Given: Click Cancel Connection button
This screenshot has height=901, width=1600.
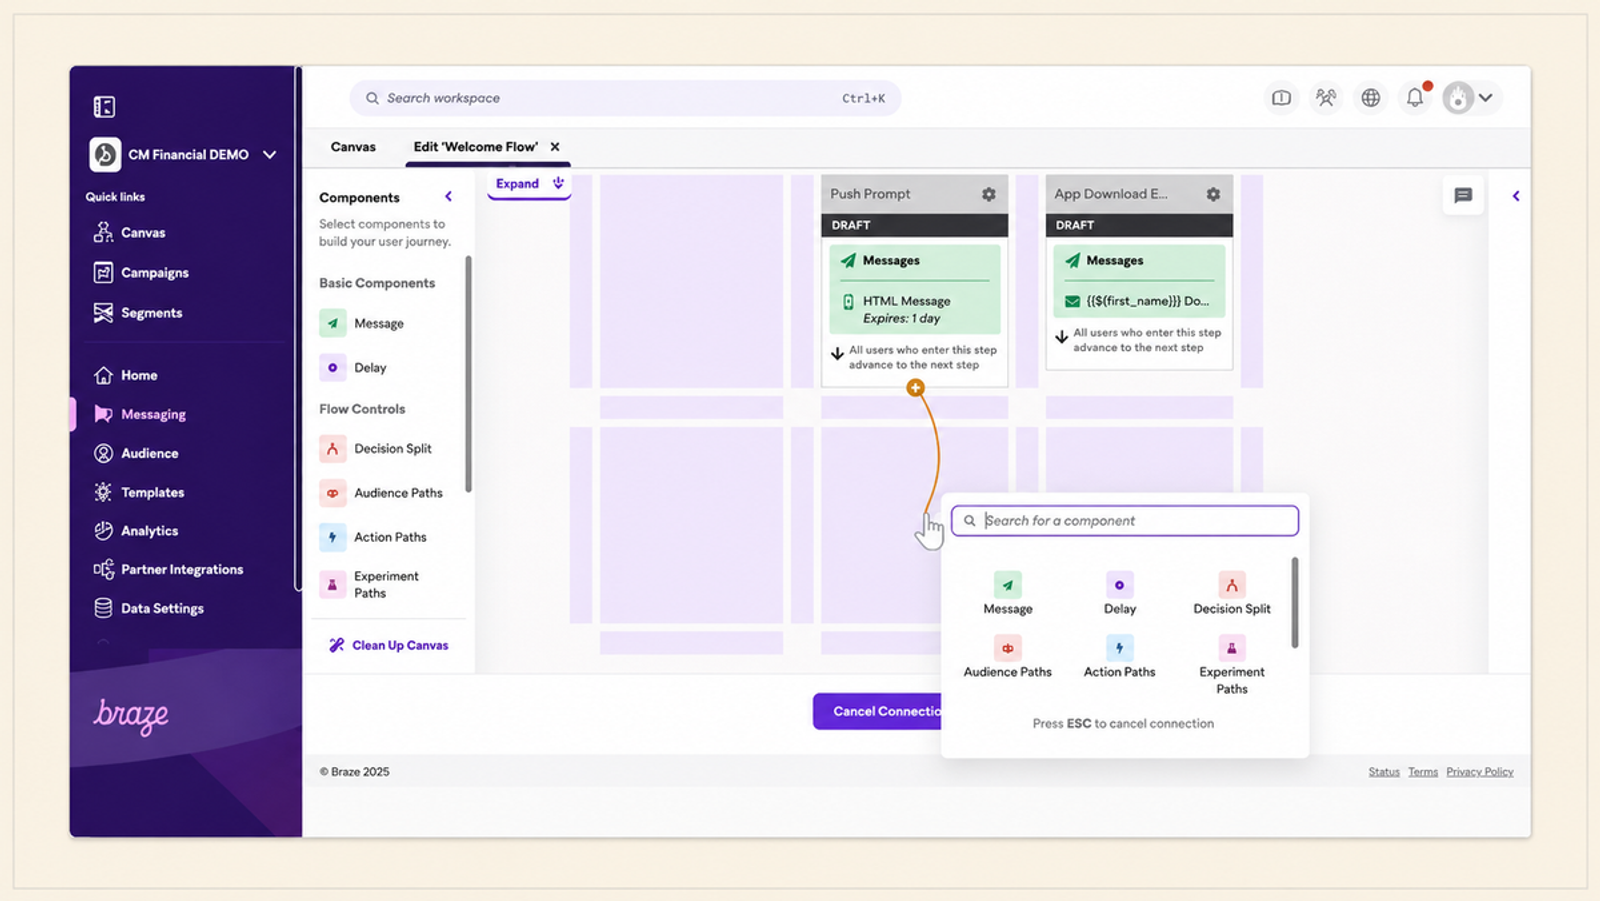Looking at the screenshot, I should tap(879, 711).
